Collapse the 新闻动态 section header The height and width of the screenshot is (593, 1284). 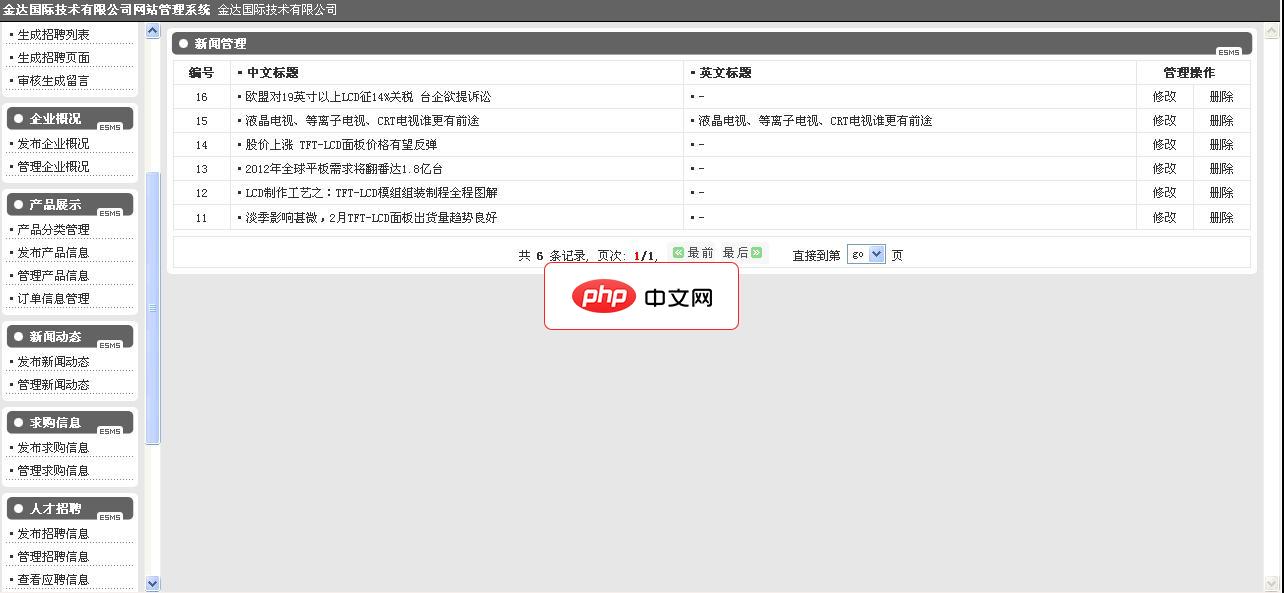click(70, 336)
